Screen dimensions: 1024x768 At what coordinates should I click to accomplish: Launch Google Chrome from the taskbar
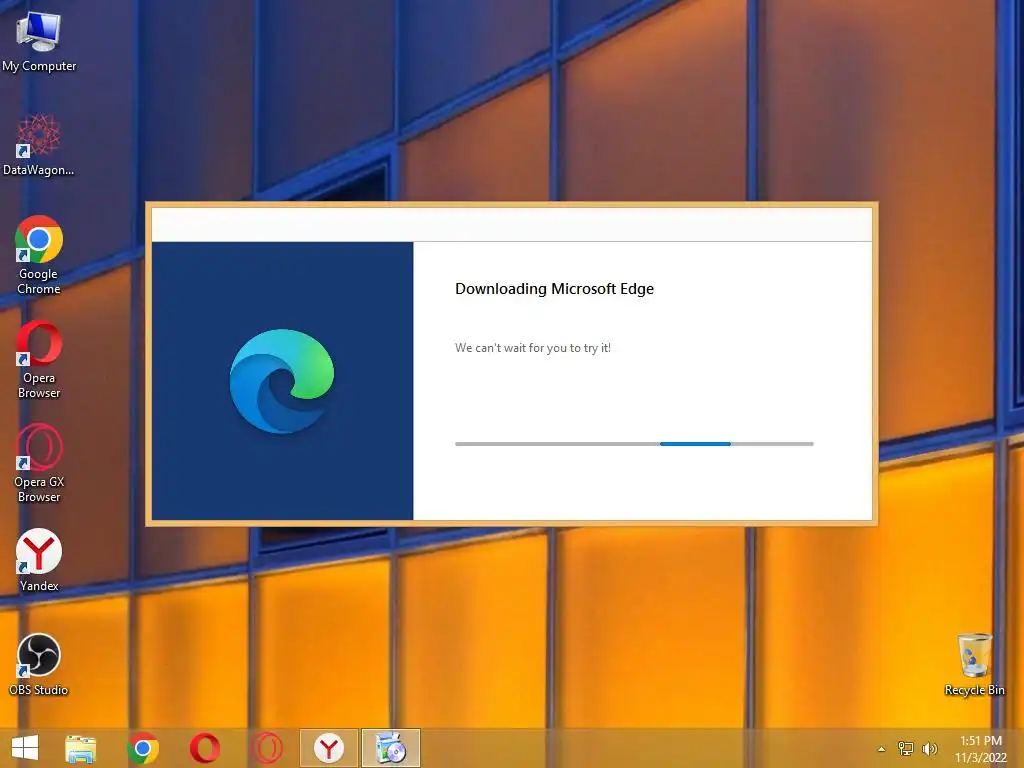coord(143,748)
